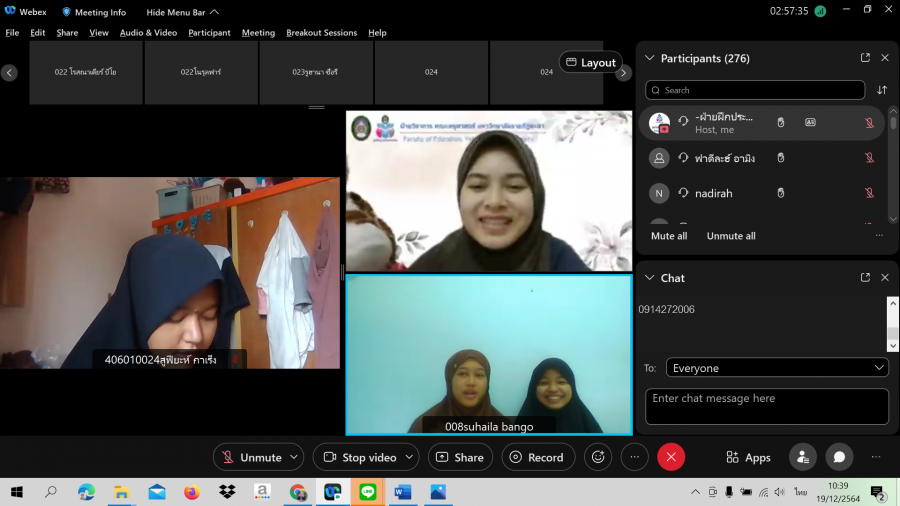
Task: Sort the participants list
Action: pyautogui.click(x=882, y=90)
